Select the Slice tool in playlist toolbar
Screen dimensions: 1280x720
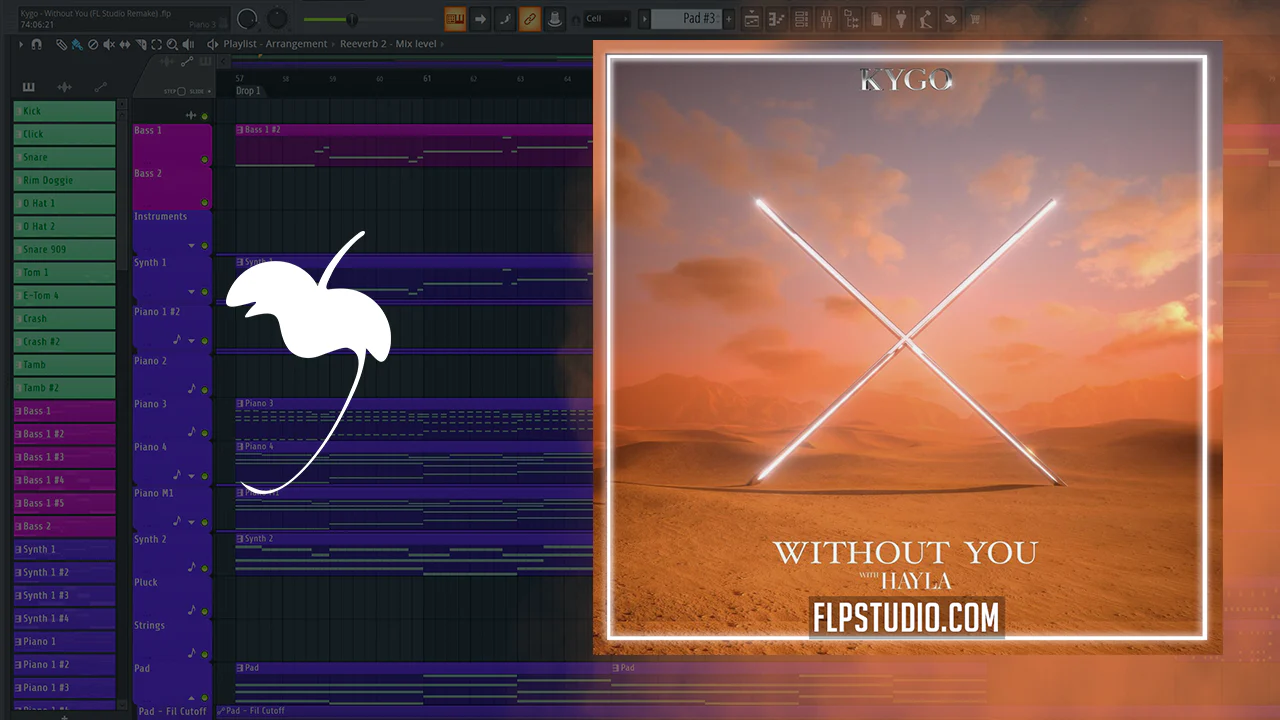(x=141, y=45)
